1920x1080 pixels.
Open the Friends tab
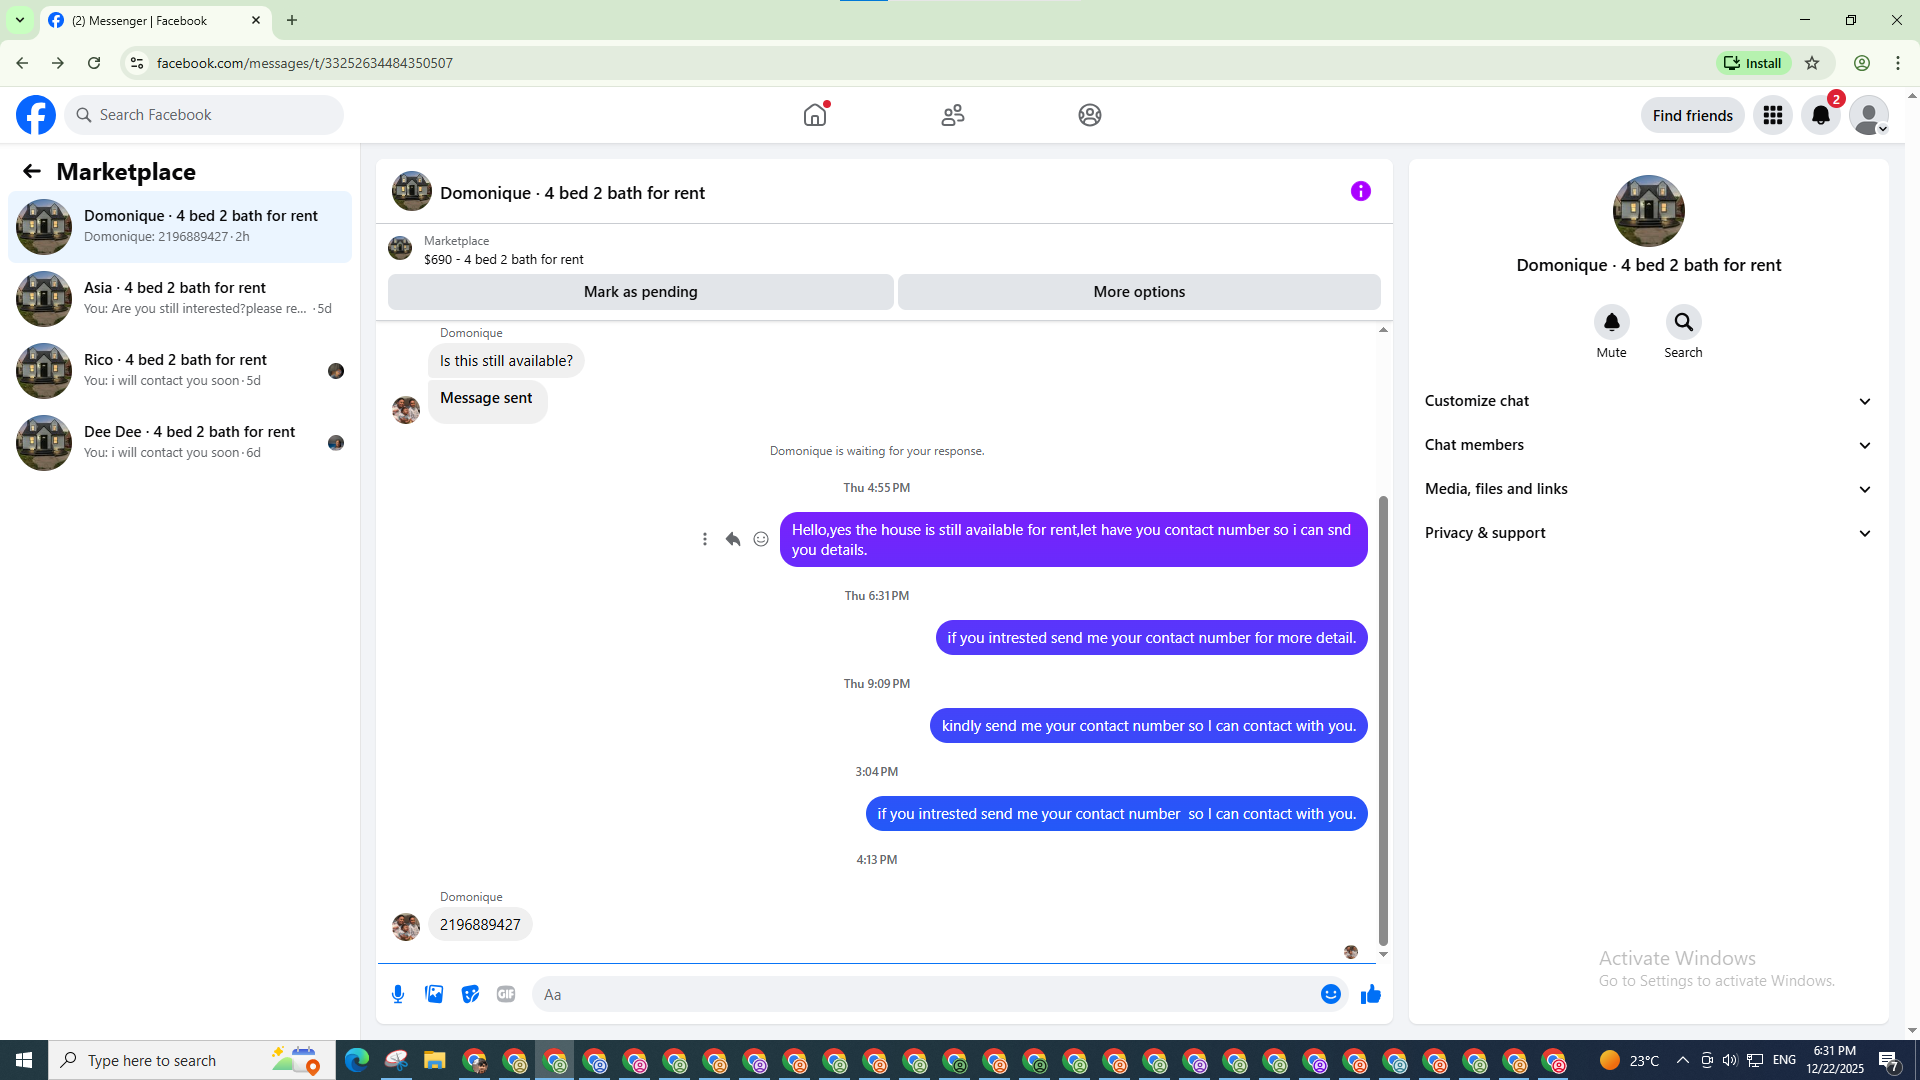point(952,115)
